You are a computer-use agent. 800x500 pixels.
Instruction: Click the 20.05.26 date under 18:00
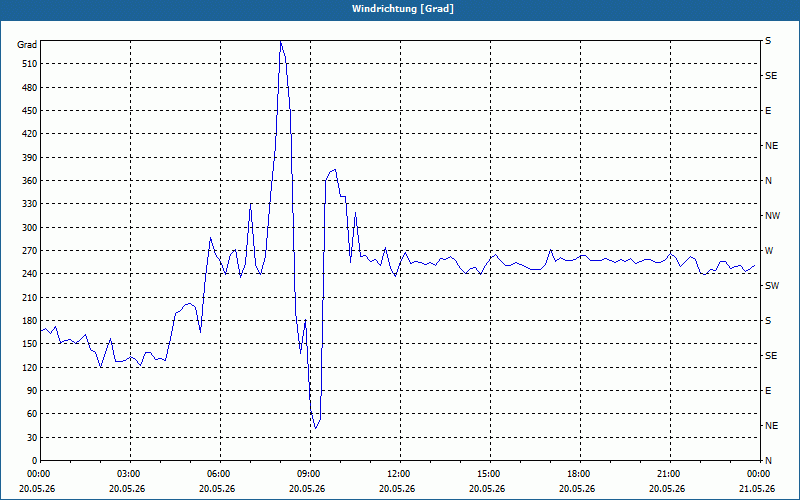click(x=577, y=489)
